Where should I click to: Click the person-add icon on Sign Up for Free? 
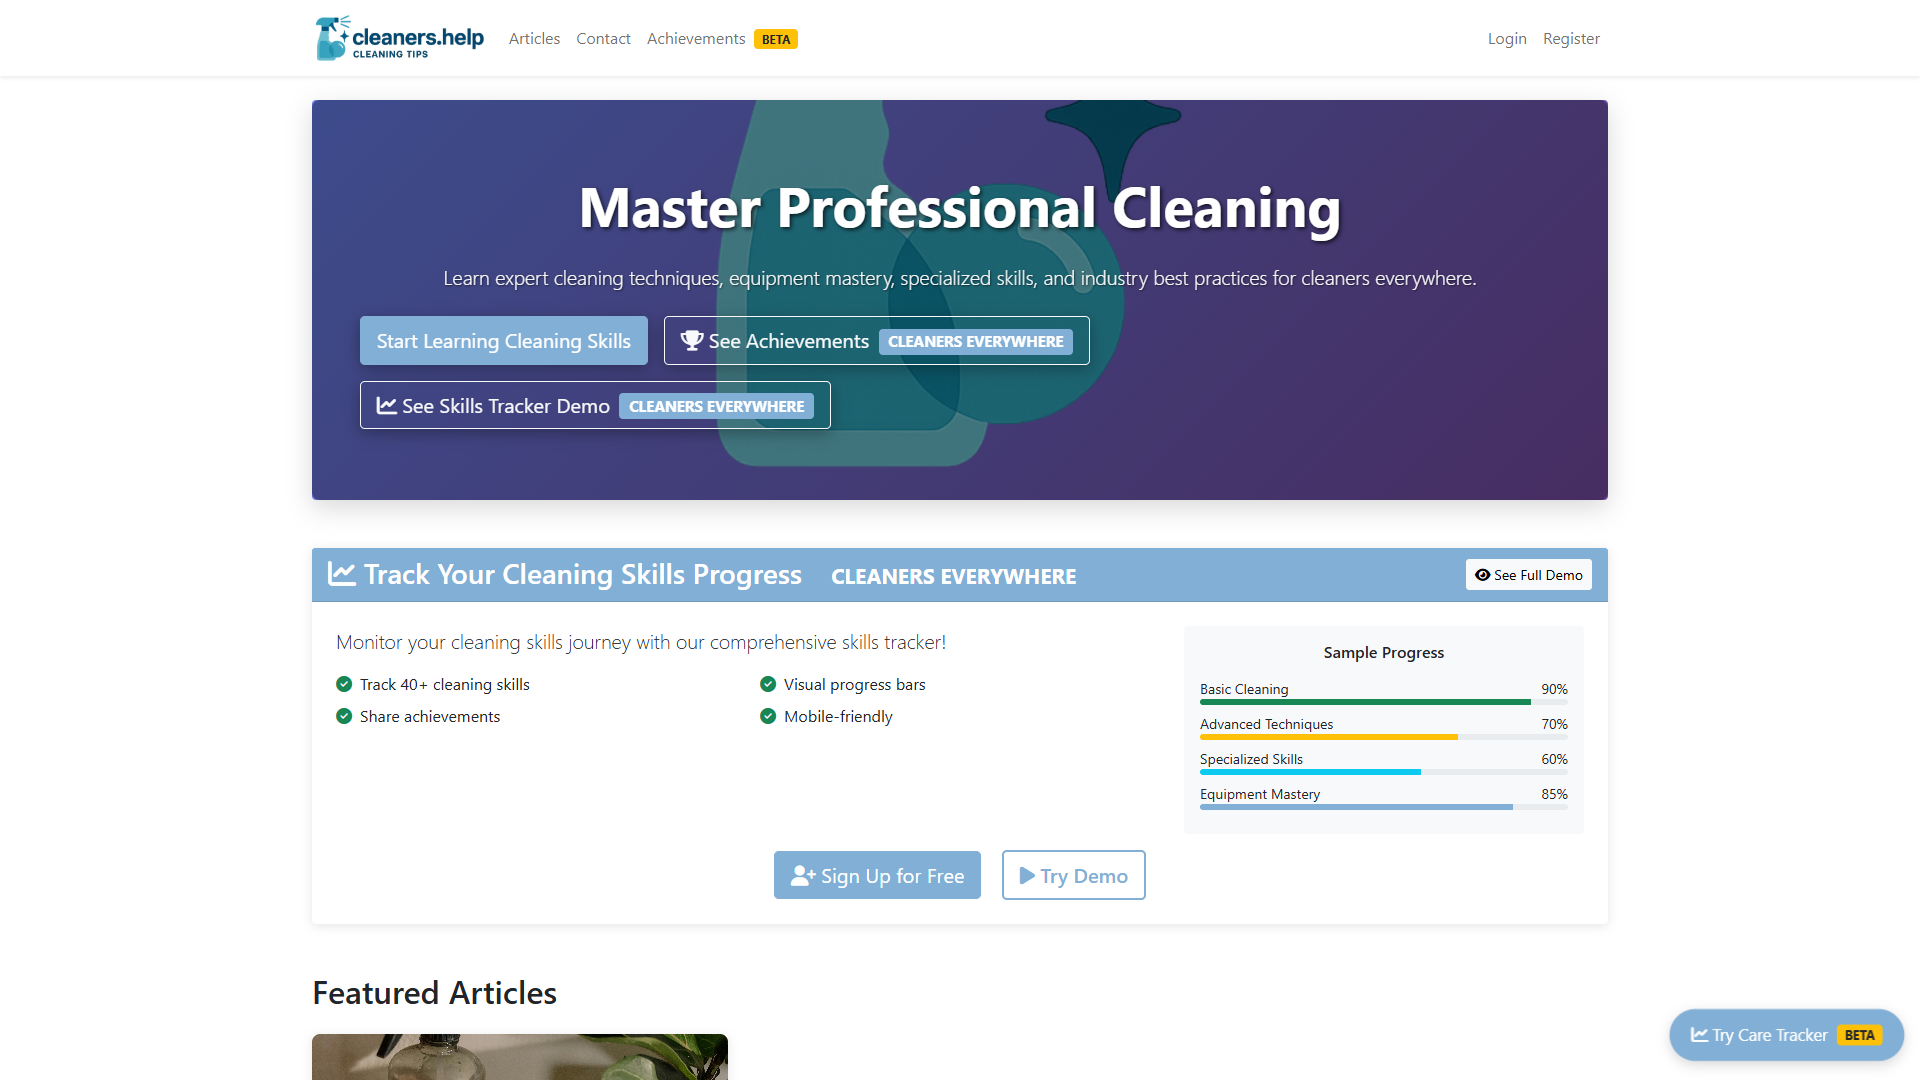(x=802, y=874)
